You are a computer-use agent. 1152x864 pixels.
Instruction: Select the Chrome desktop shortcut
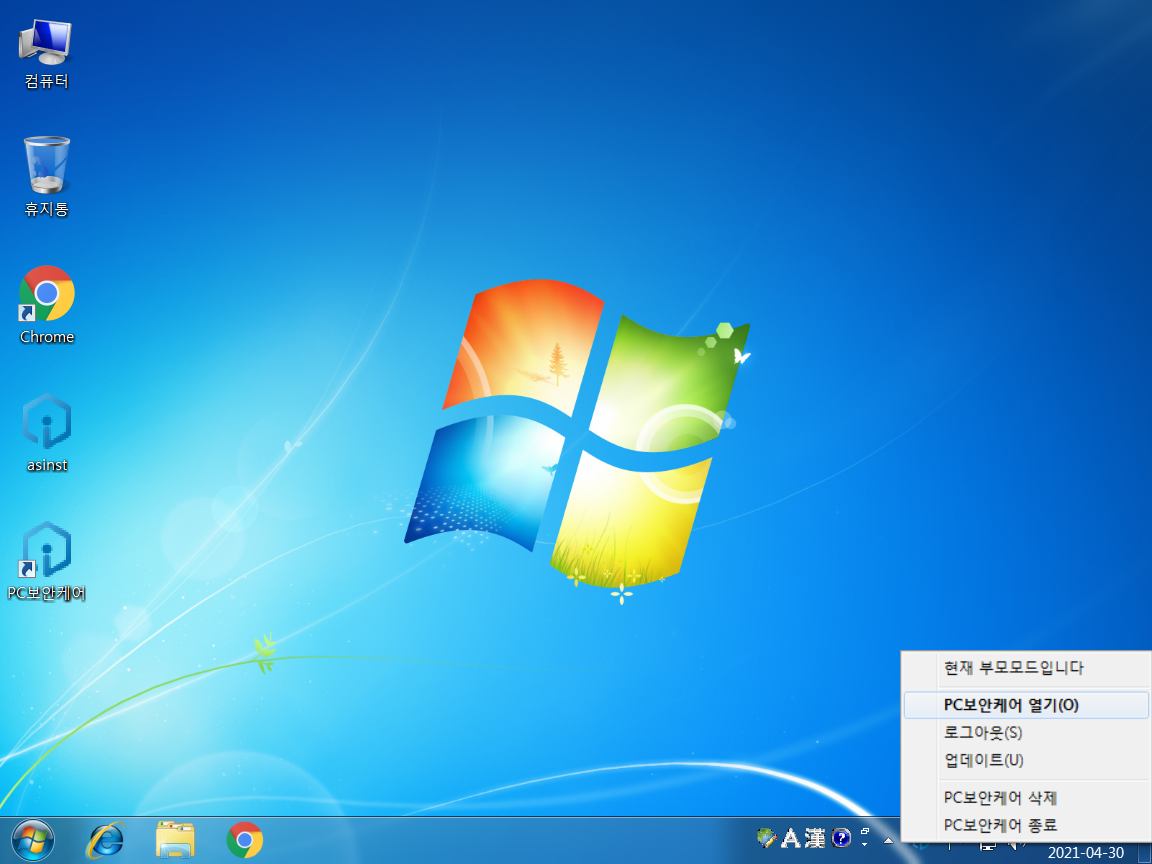46,305
